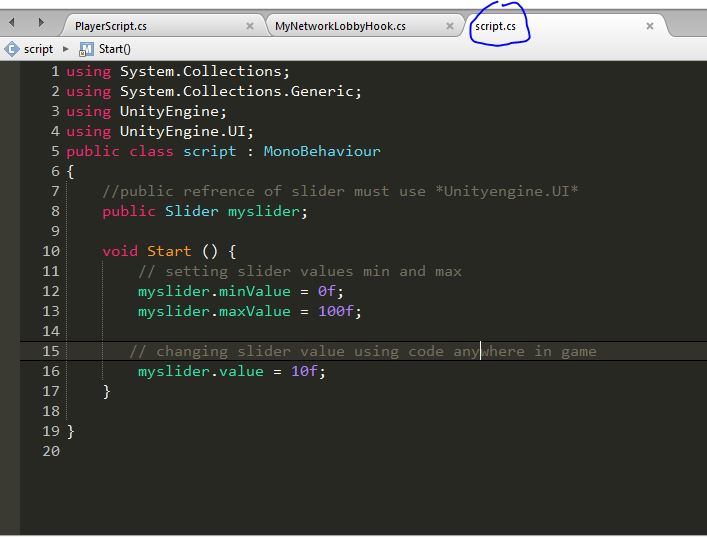Image resolution: width=707 pixels, height=537 pixels.
Task: Click the 10f value on line 16
Action: [x=304, y=371]
